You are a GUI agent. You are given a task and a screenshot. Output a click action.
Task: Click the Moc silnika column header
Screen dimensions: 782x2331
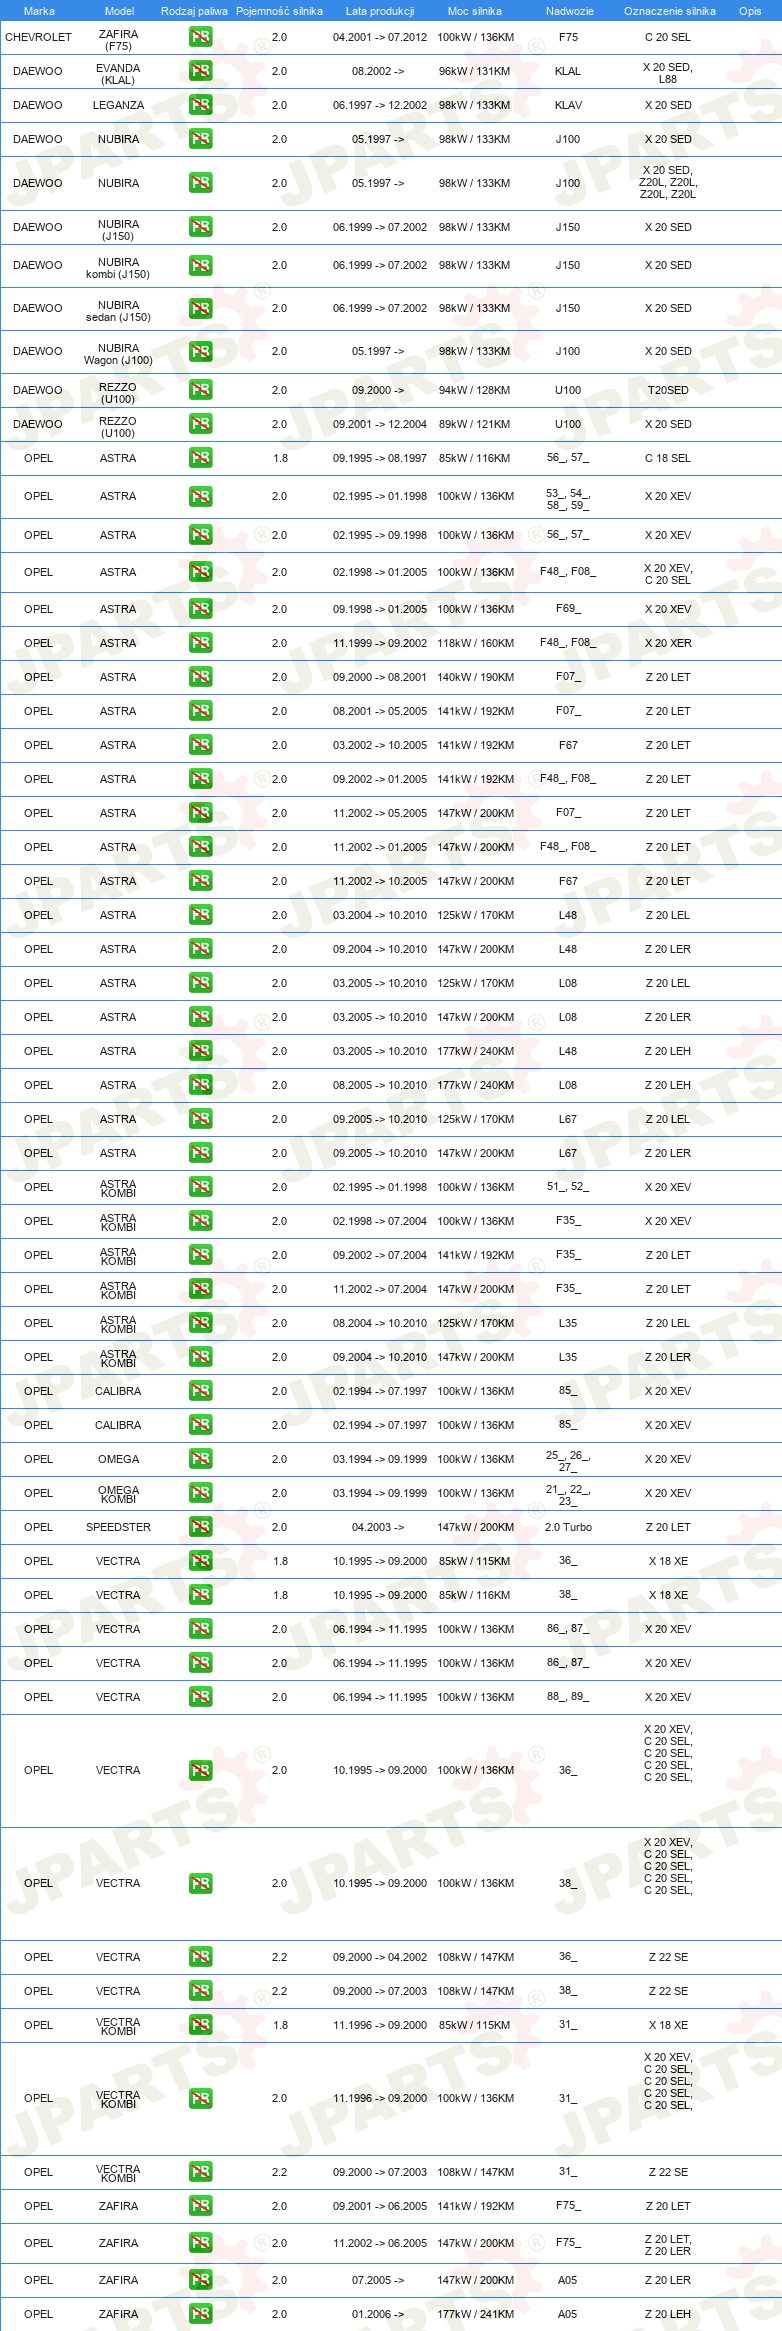coord(475,11)
